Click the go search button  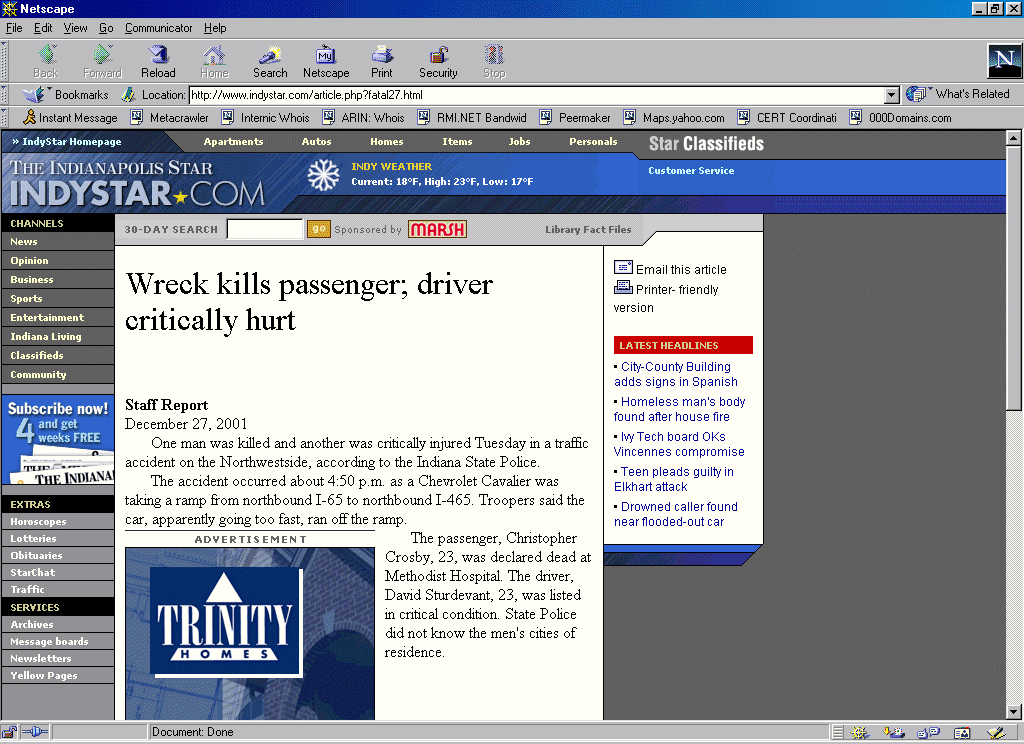click(319, 229)
